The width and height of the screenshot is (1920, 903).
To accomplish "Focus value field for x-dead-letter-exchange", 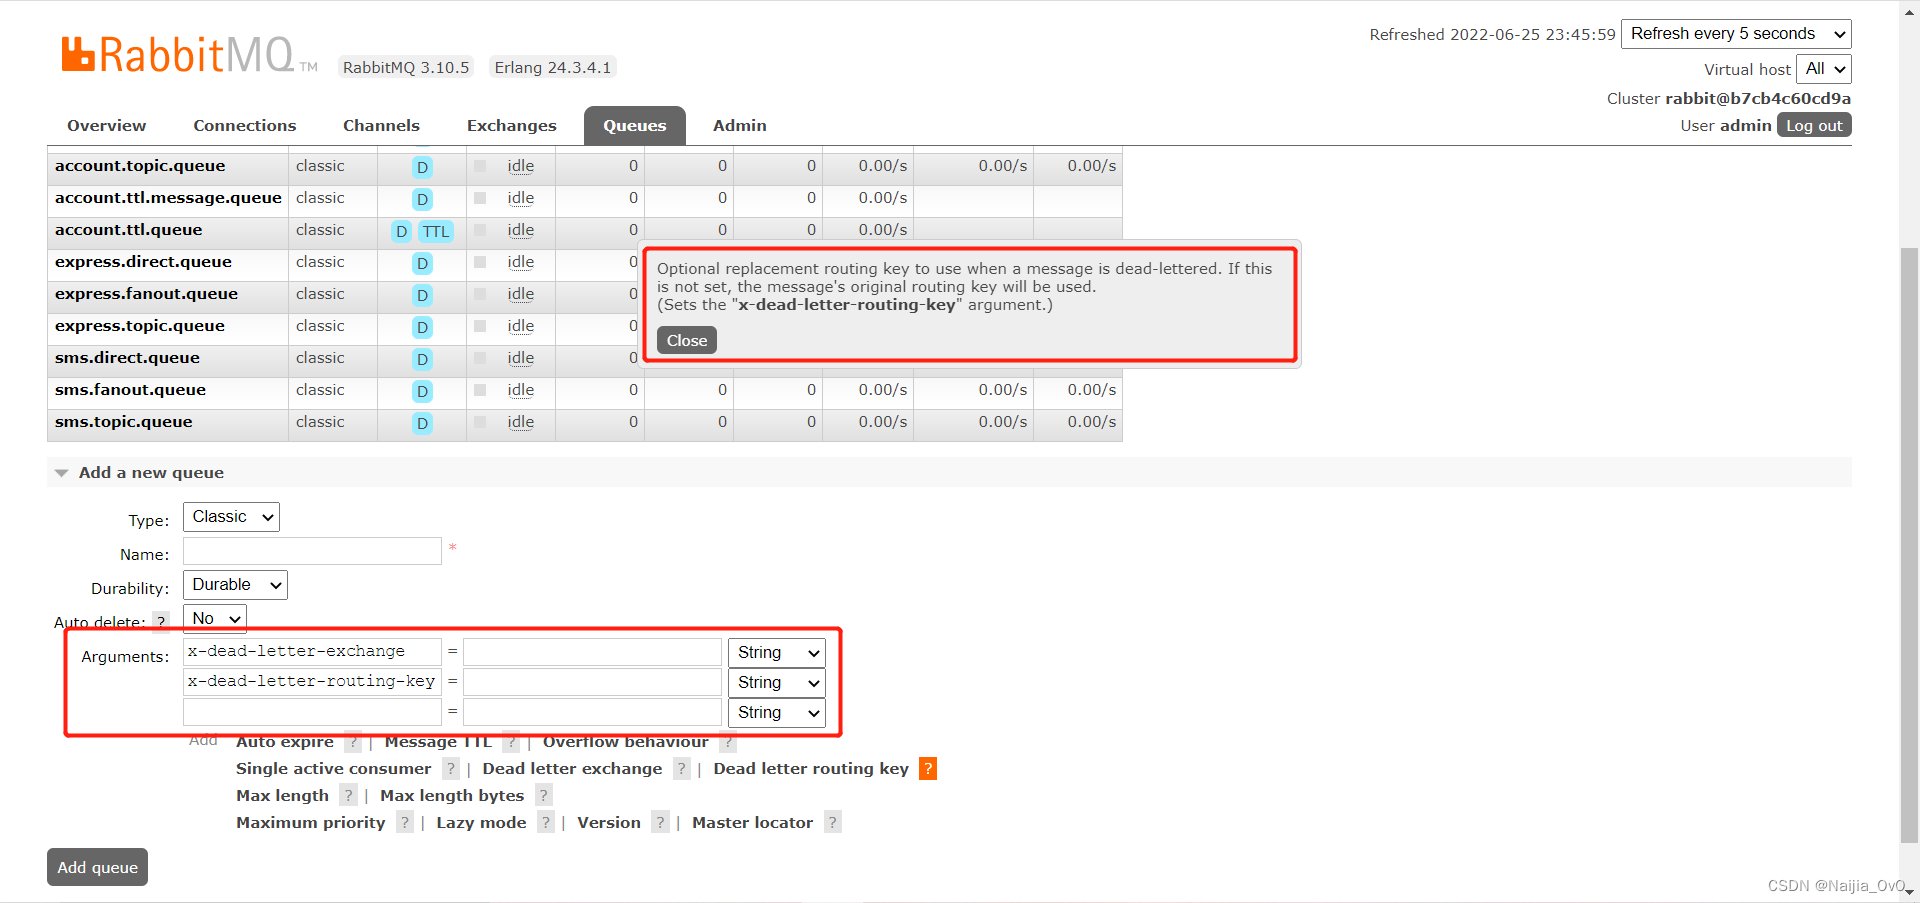I will (592, 652).
